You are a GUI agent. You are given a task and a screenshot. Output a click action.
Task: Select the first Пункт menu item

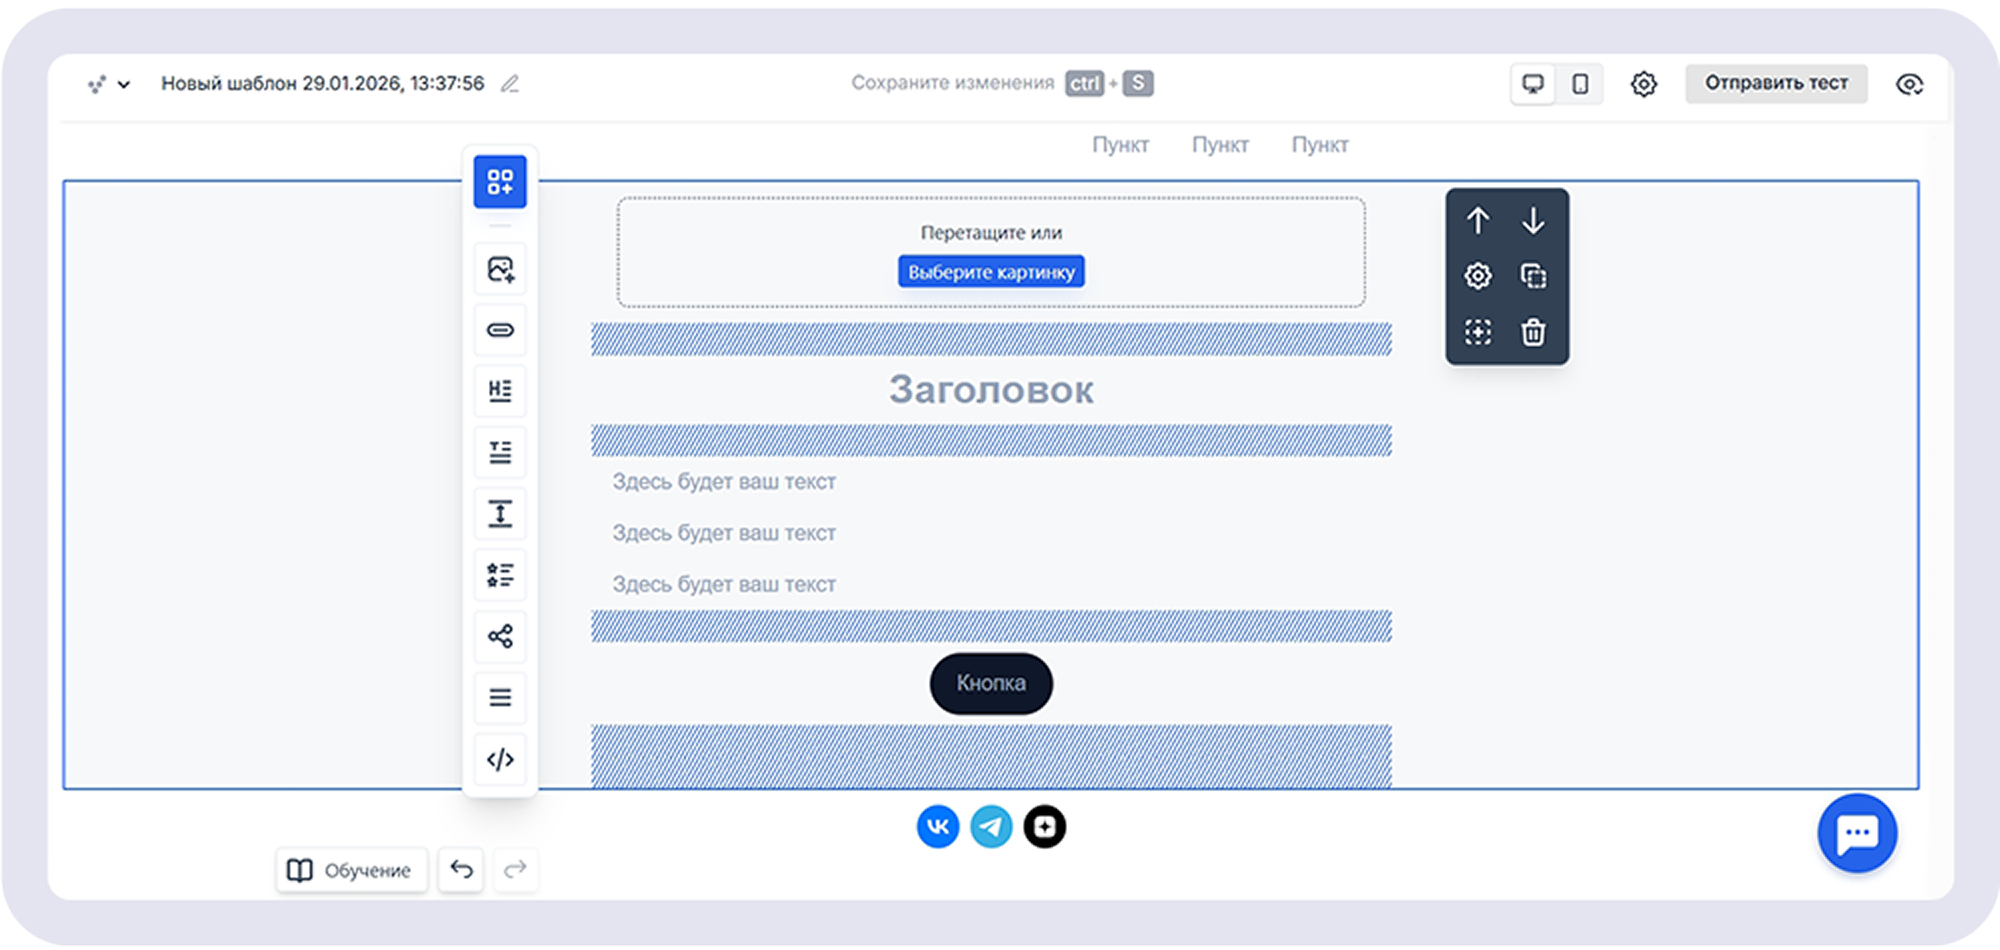point(1122,144)
